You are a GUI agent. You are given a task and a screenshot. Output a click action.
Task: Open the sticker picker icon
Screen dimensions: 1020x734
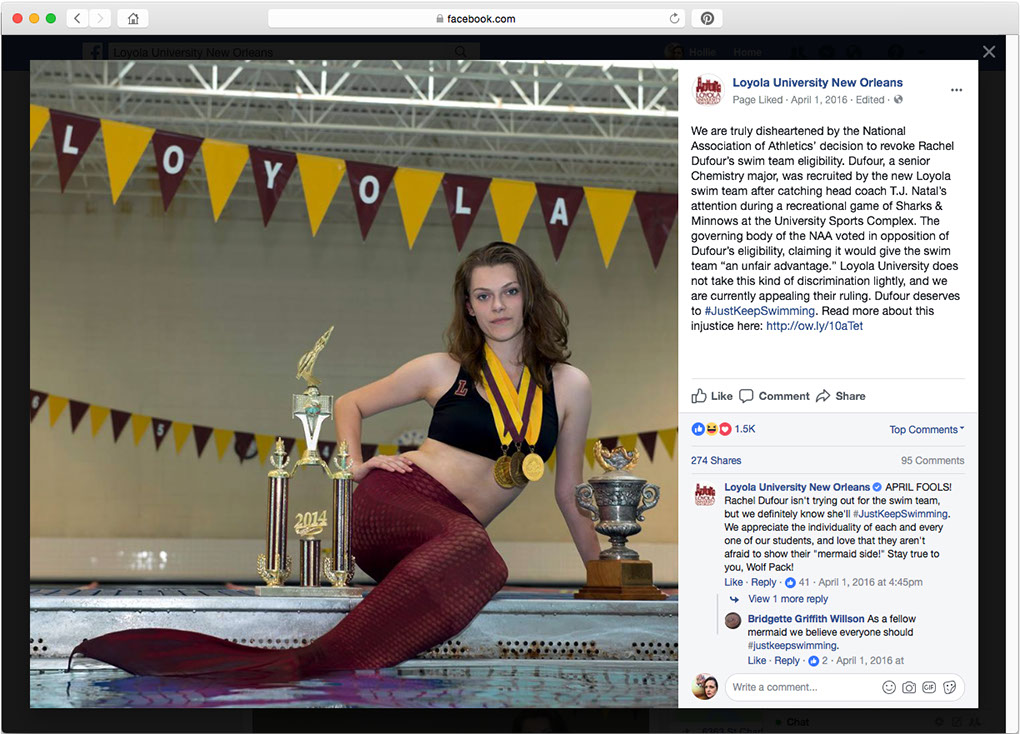[x=949, y=687]
